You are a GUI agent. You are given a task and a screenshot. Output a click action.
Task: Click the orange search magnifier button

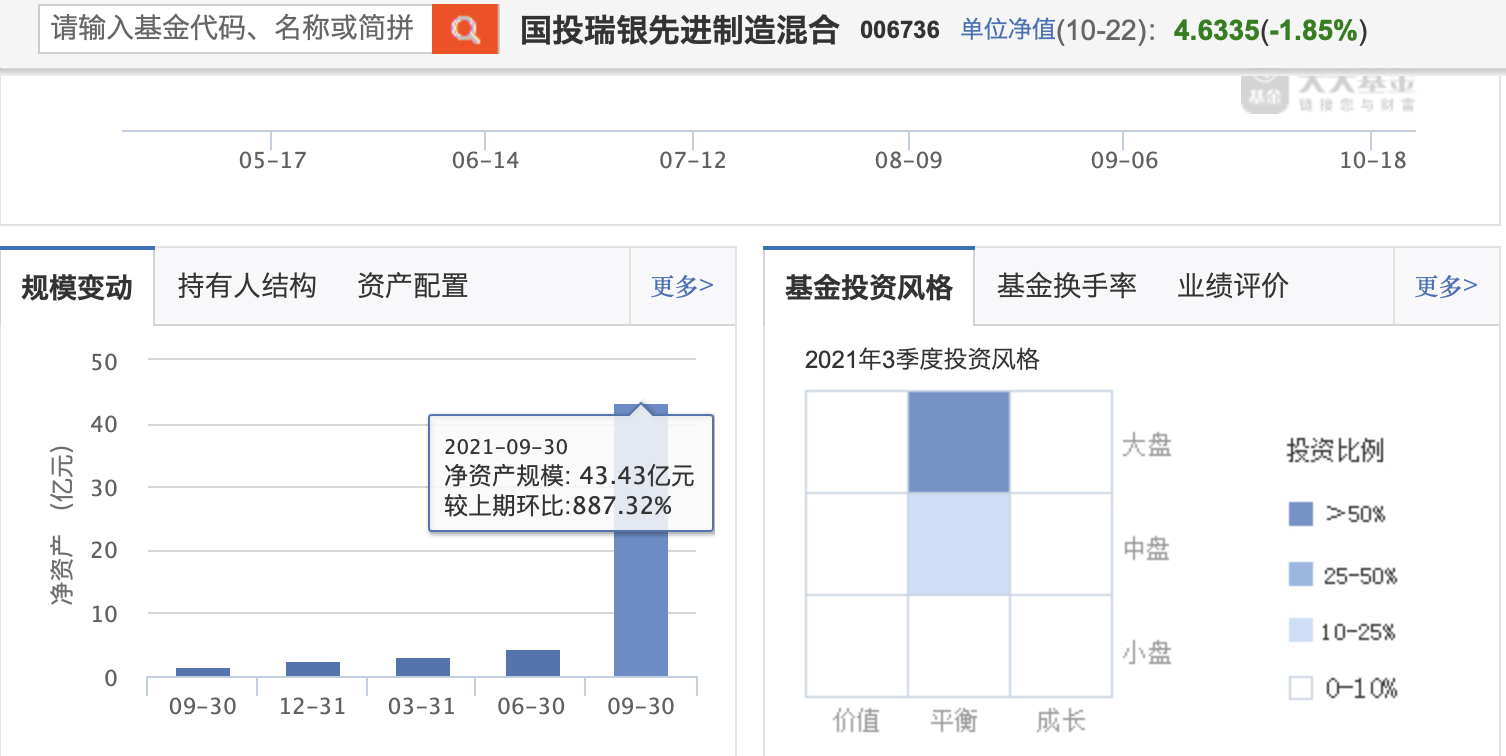point(465,30)
